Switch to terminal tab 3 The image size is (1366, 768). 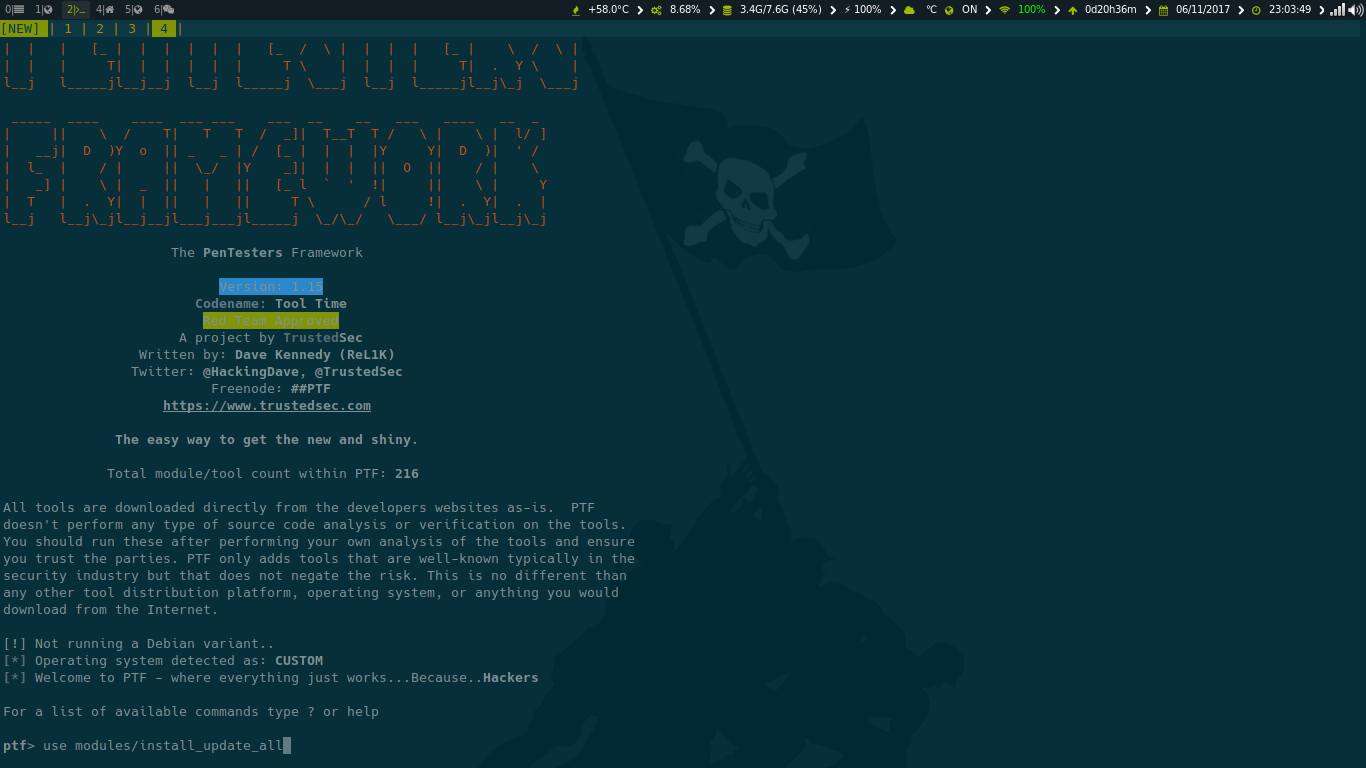[132, 29]
